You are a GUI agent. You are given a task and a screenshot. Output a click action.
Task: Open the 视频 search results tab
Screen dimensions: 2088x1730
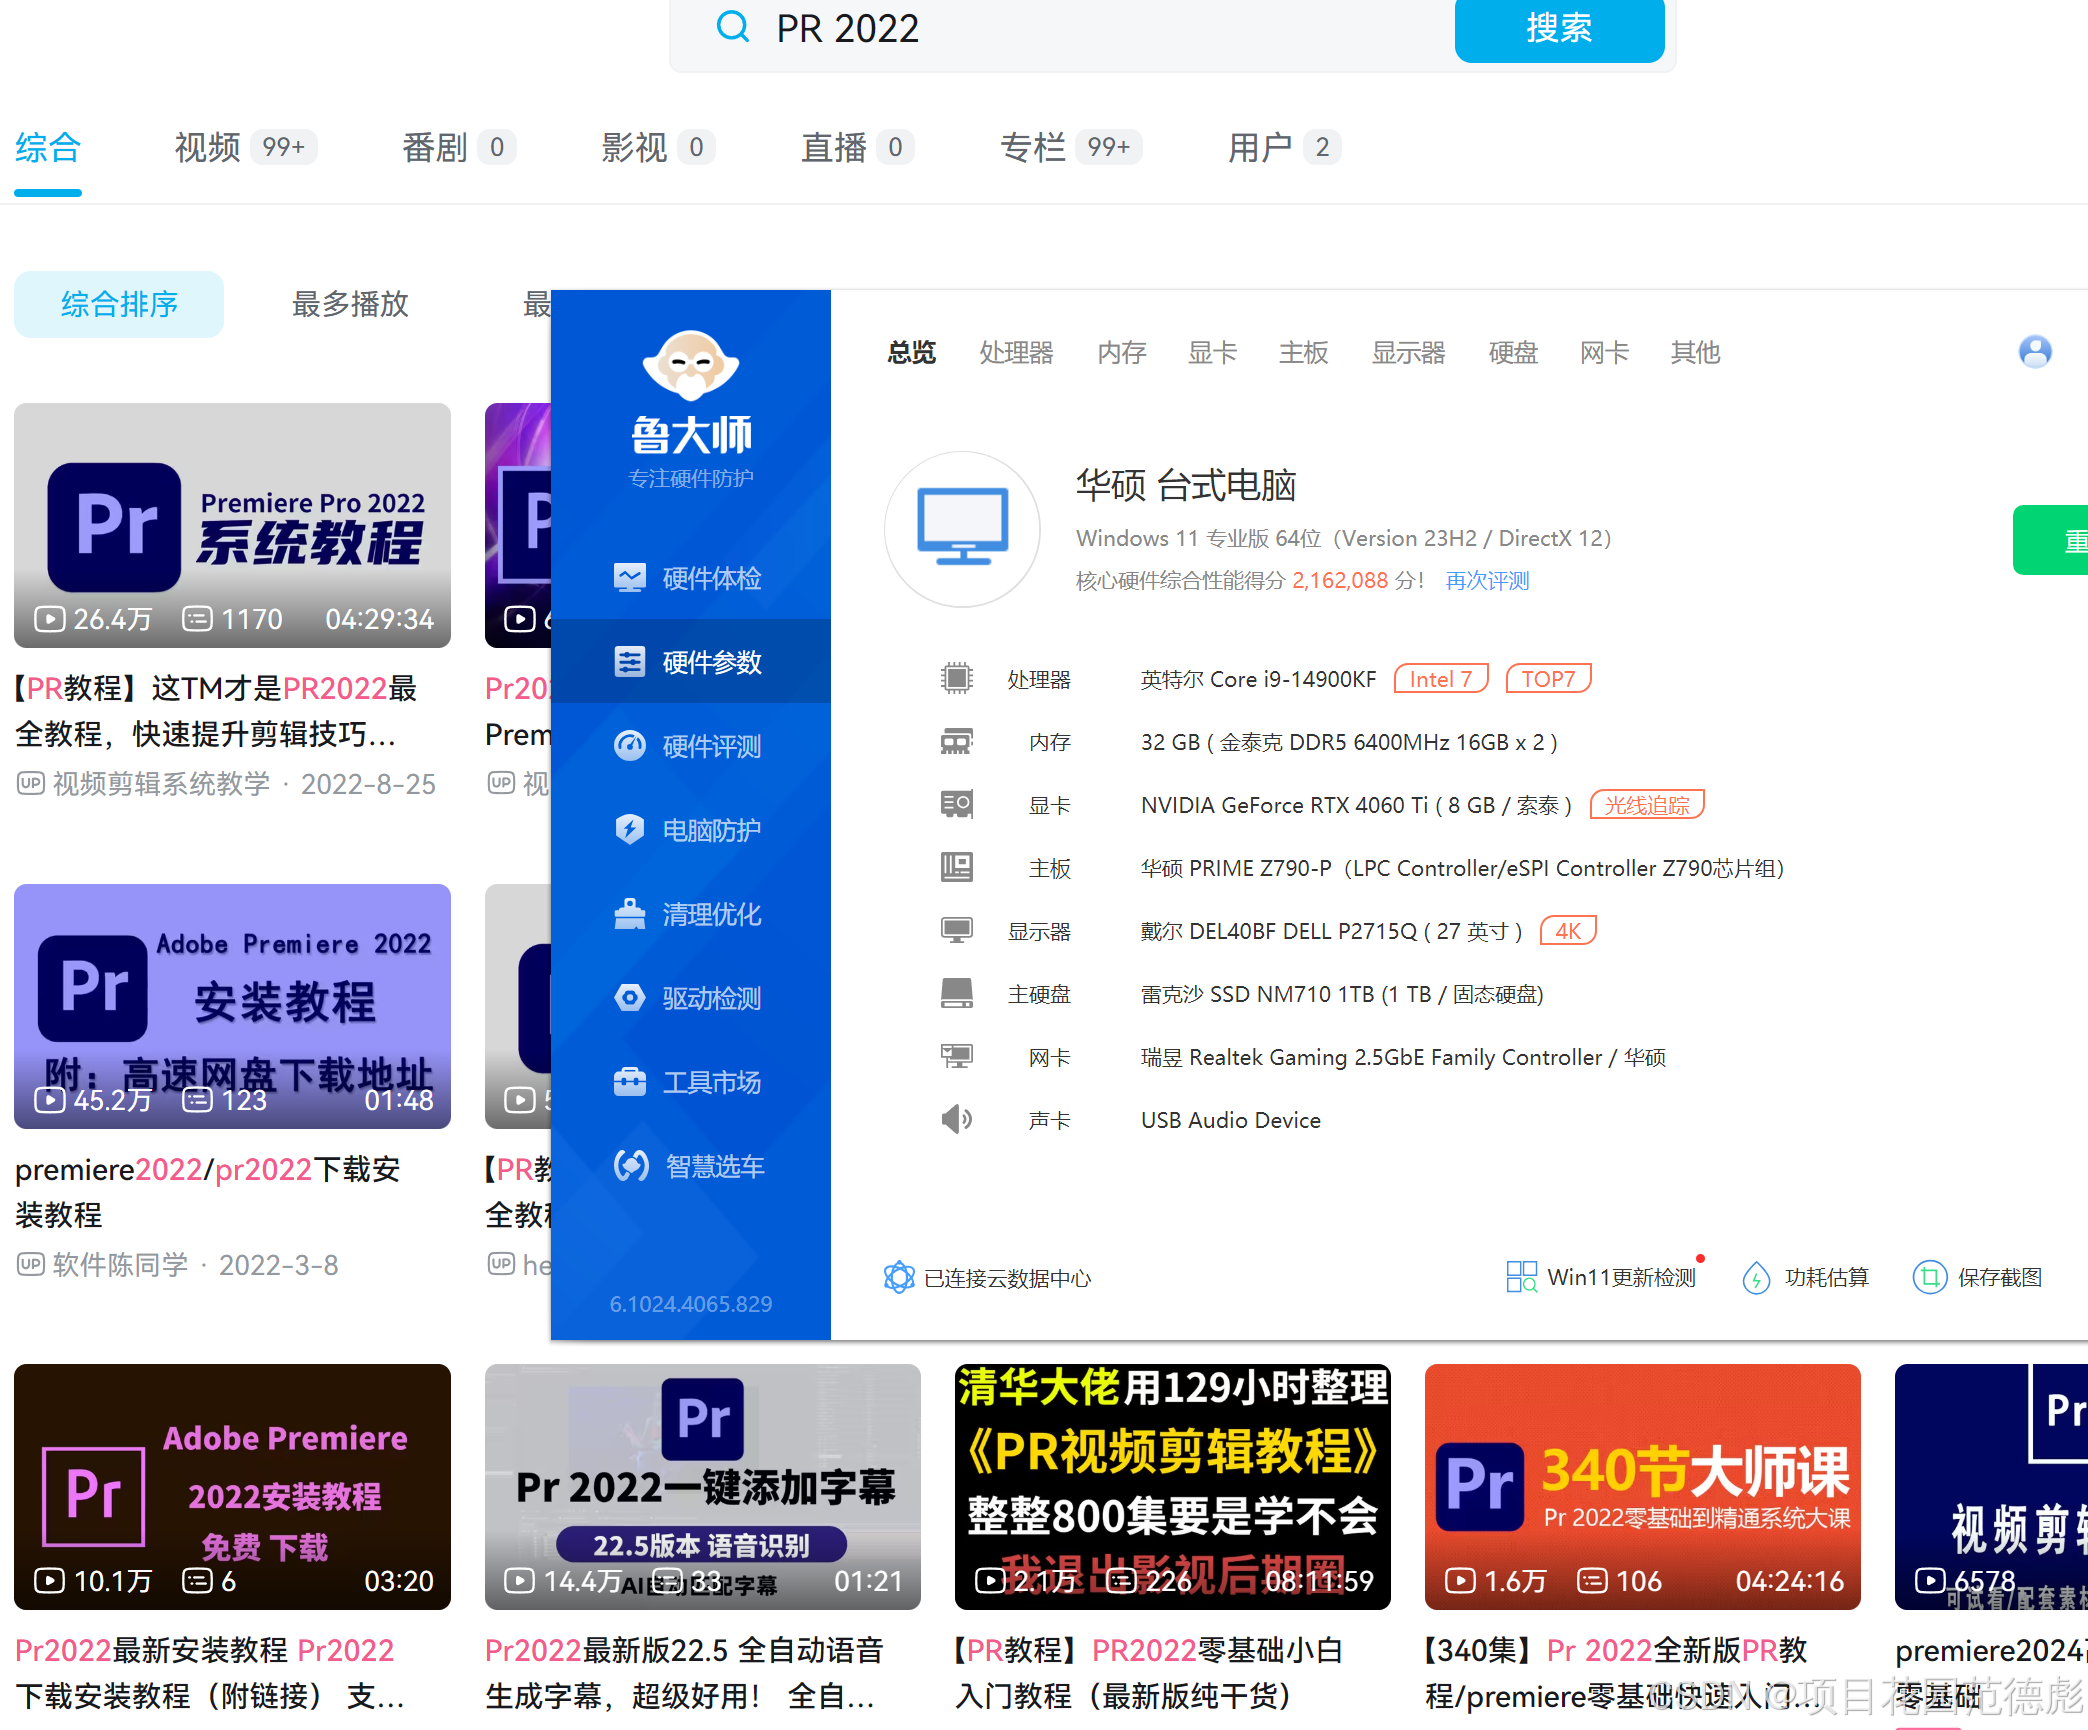[207, 148]
